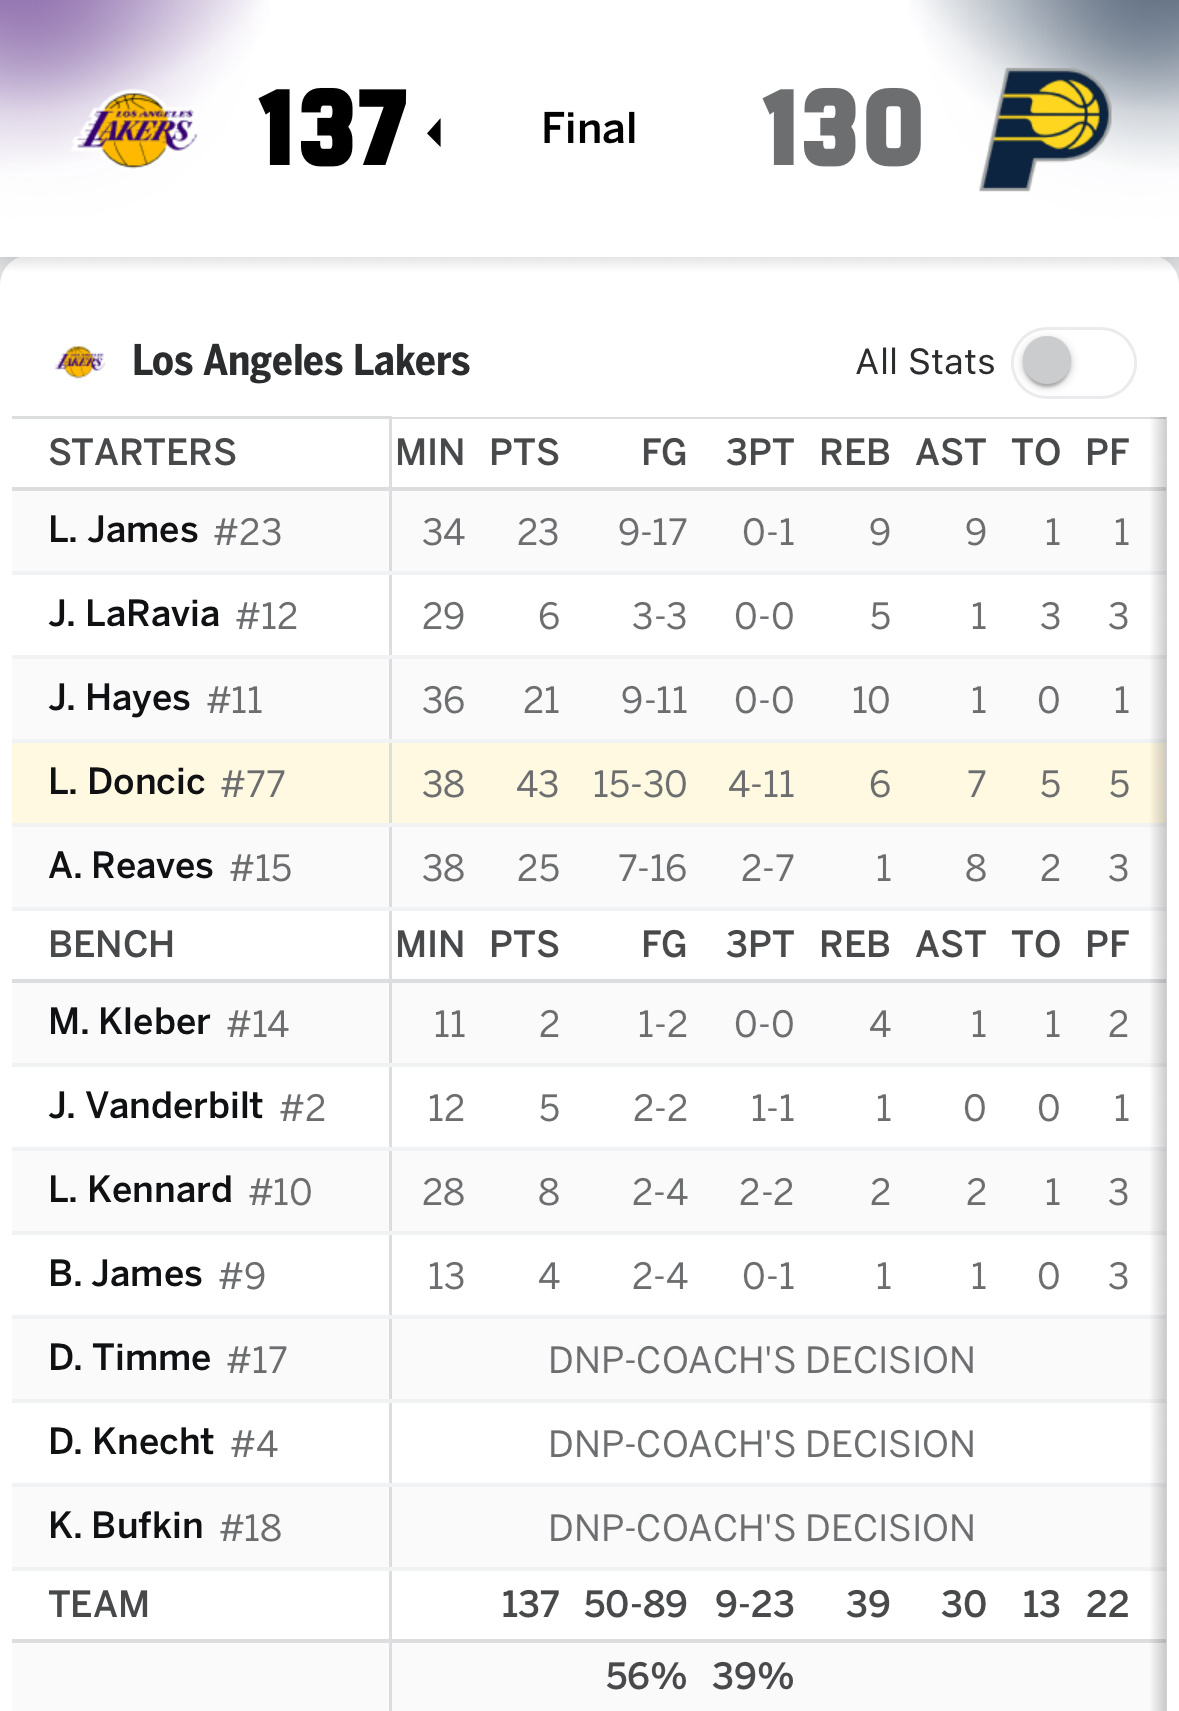Tap the Los Angeles Lakers team heading
Viewport: 1179px width, 1711px height.
[x=300, y=361]
